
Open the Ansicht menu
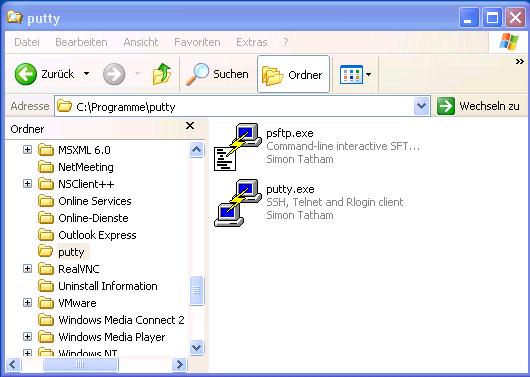click(x=141, y=42)
